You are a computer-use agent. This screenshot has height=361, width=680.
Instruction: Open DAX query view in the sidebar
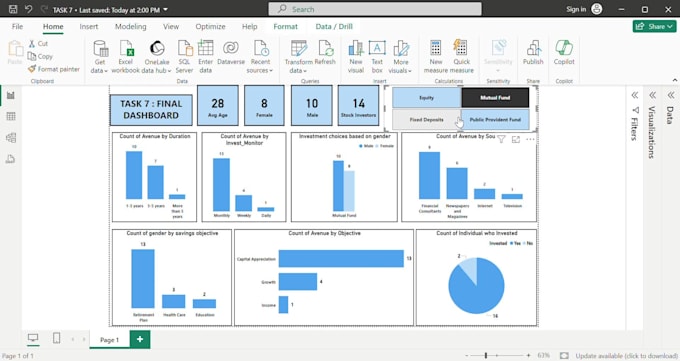(x=11, y=159)
